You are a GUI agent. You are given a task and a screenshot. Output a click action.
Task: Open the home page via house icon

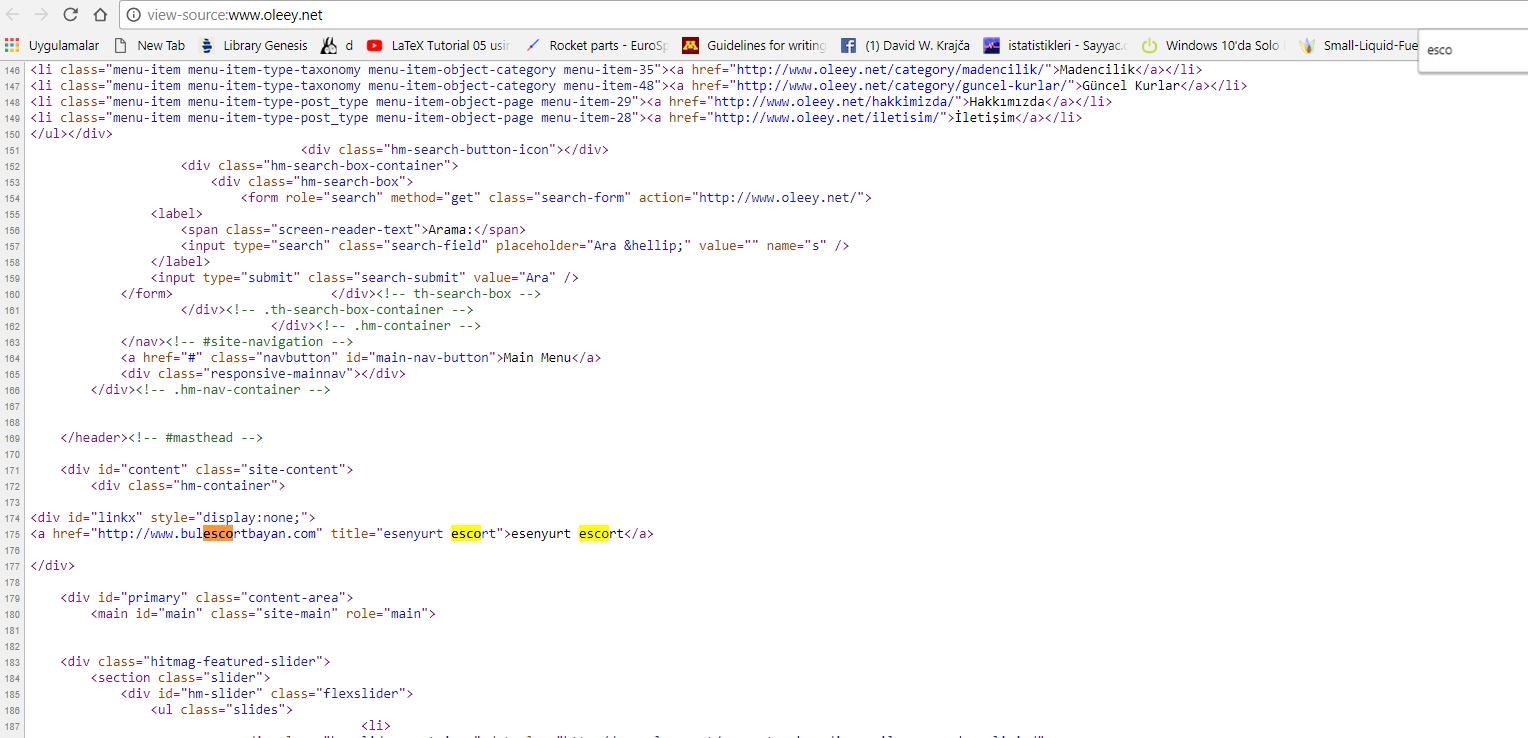pyautogui.click(x=100, y=15)
